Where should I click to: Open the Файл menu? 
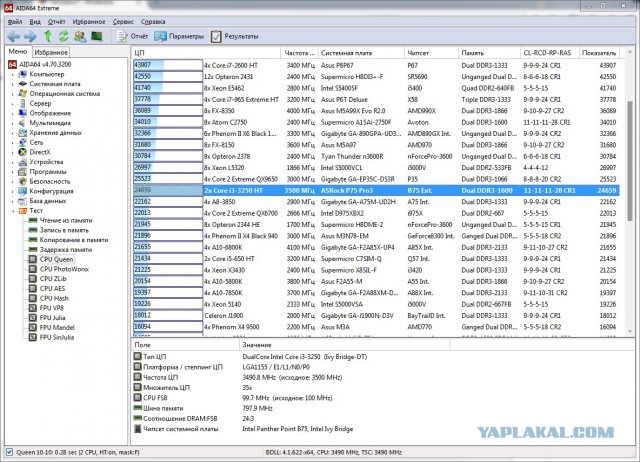(x=14, y=20)
